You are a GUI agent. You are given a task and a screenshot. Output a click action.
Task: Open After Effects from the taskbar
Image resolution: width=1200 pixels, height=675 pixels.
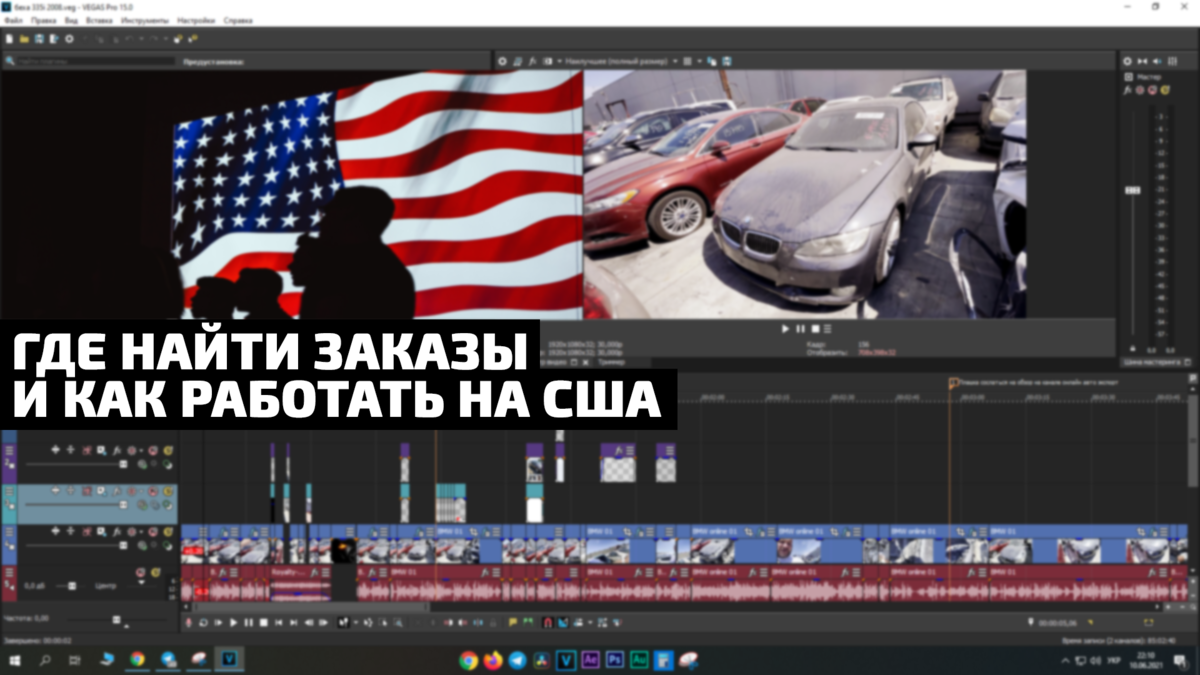(x=591, y=660)
